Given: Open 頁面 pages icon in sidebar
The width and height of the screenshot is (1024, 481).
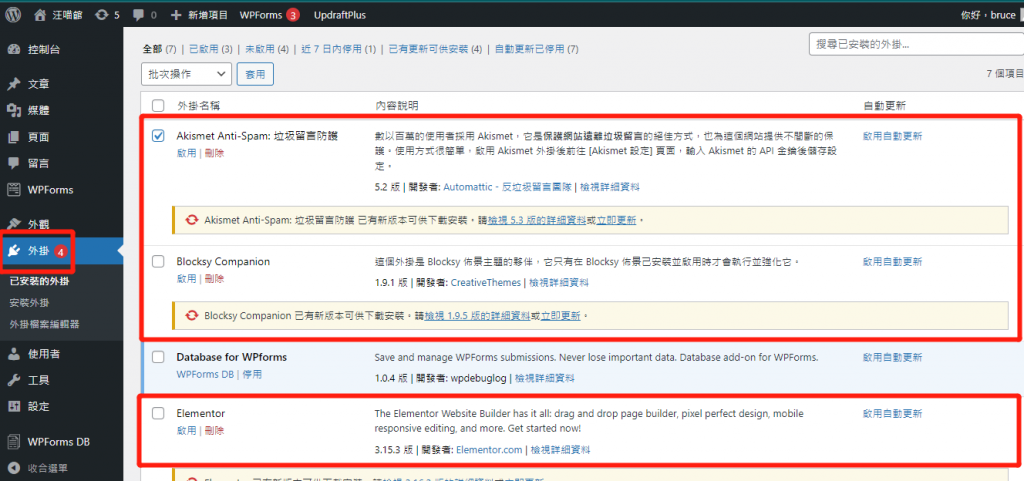Looking at the screenshot, I should tap(14, 137).
